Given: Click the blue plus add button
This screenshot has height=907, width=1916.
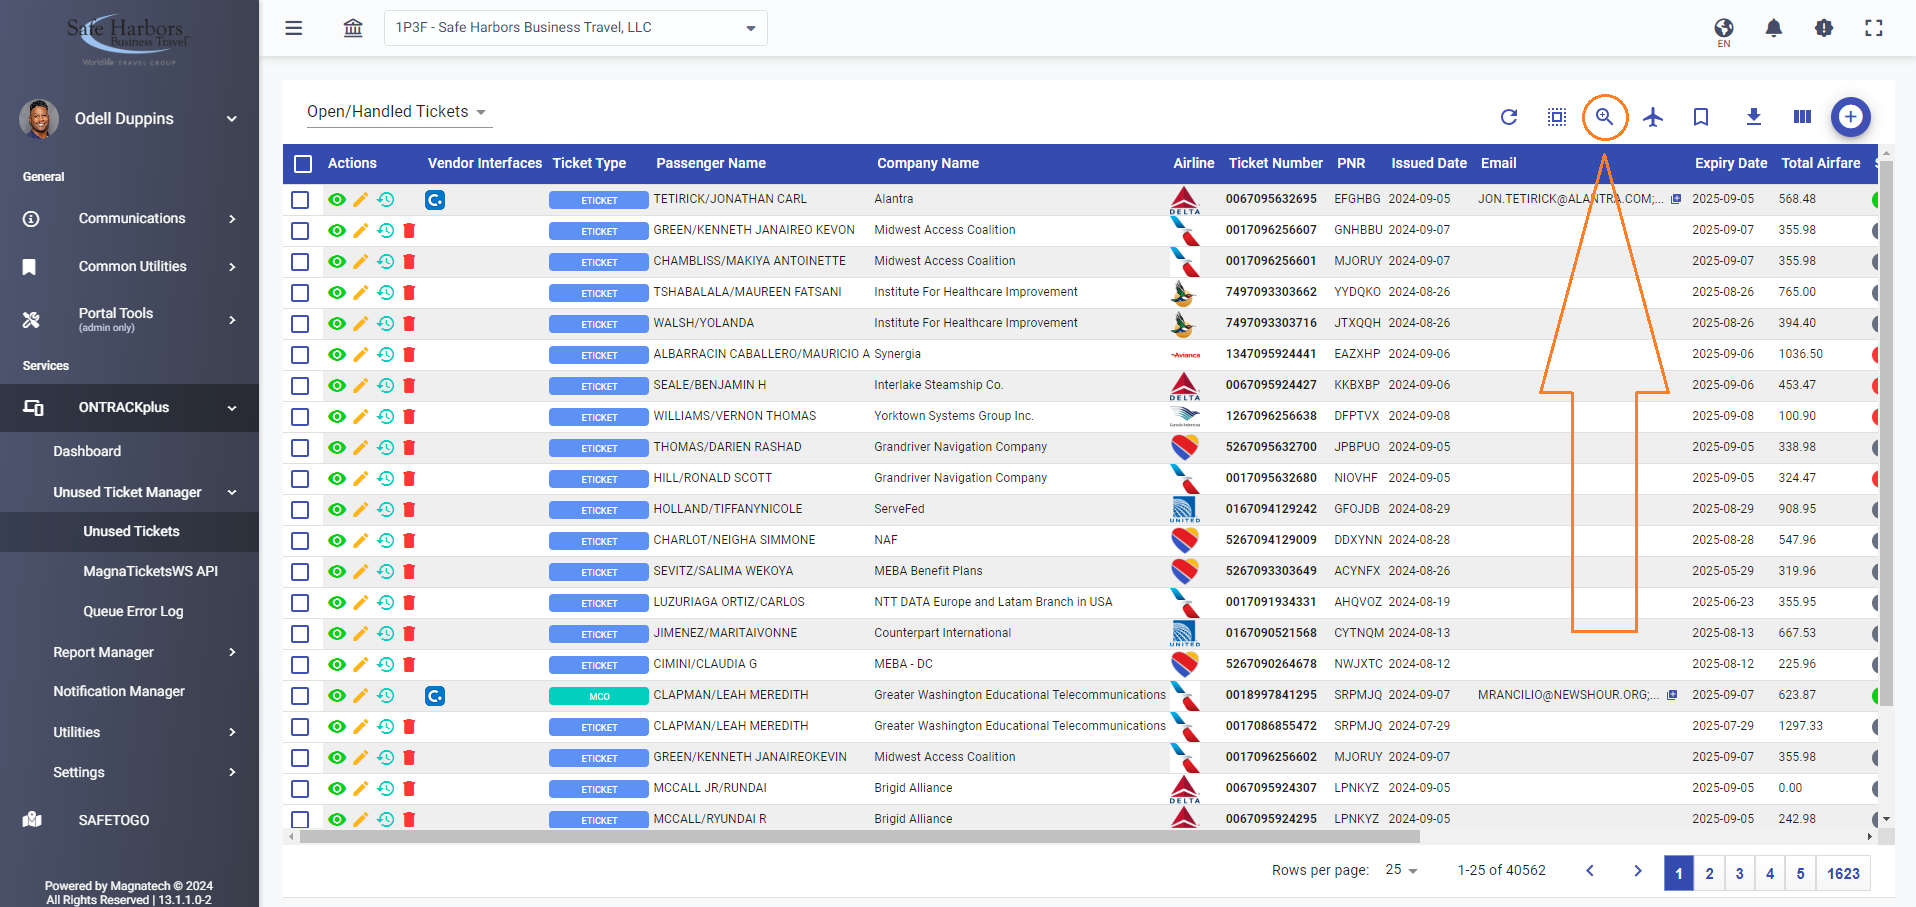Looking at the screenshot, I should click(x=1850, y=117).
